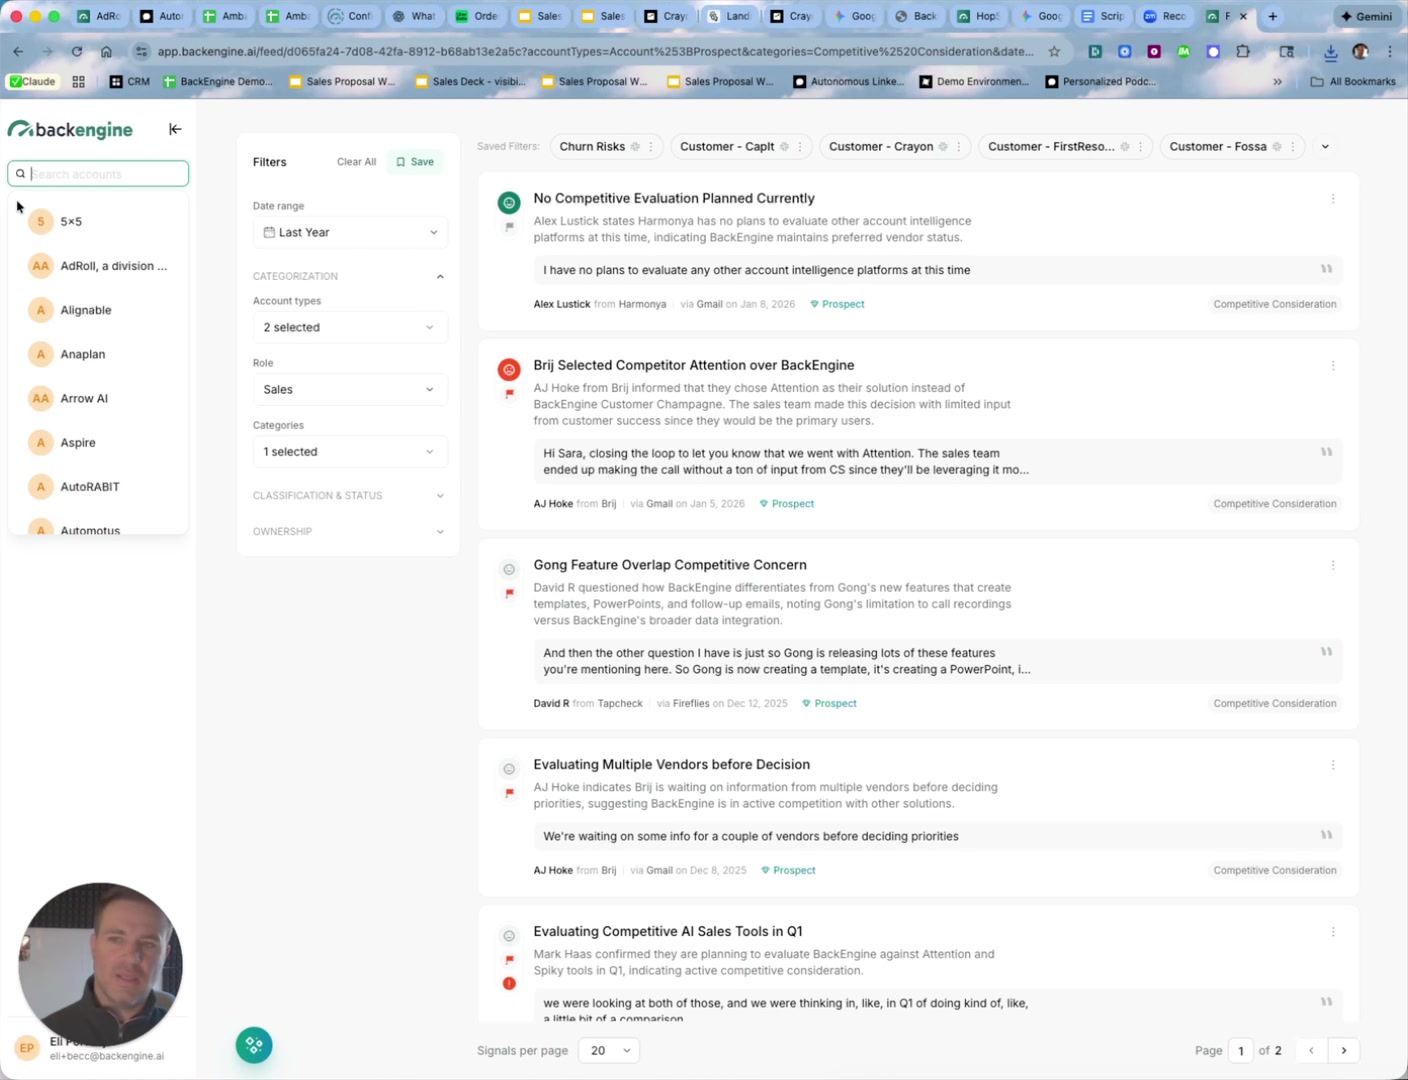Viewport: 1408px width, 1080px height.
Task: Bookmark this page with star icon
Action: tap(1054, 51)
